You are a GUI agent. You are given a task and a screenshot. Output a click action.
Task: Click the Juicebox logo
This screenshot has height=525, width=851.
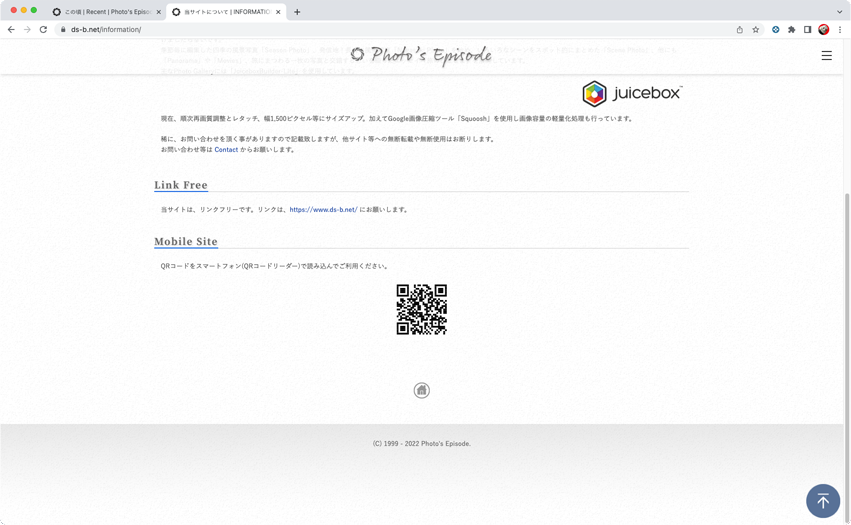pos(632,93)
